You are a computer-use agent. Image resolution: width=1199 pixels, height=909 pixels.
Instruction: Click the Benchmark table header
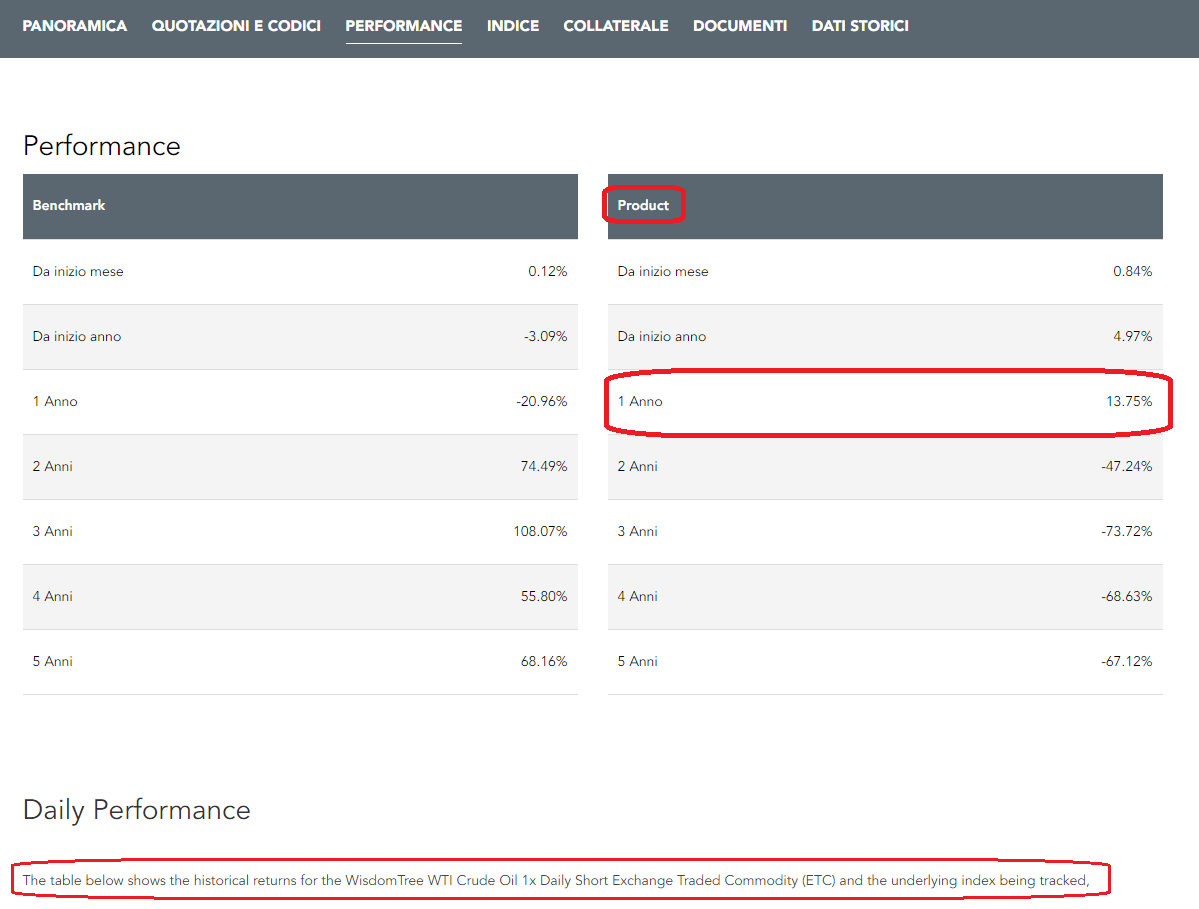click(x=69, y=205)
